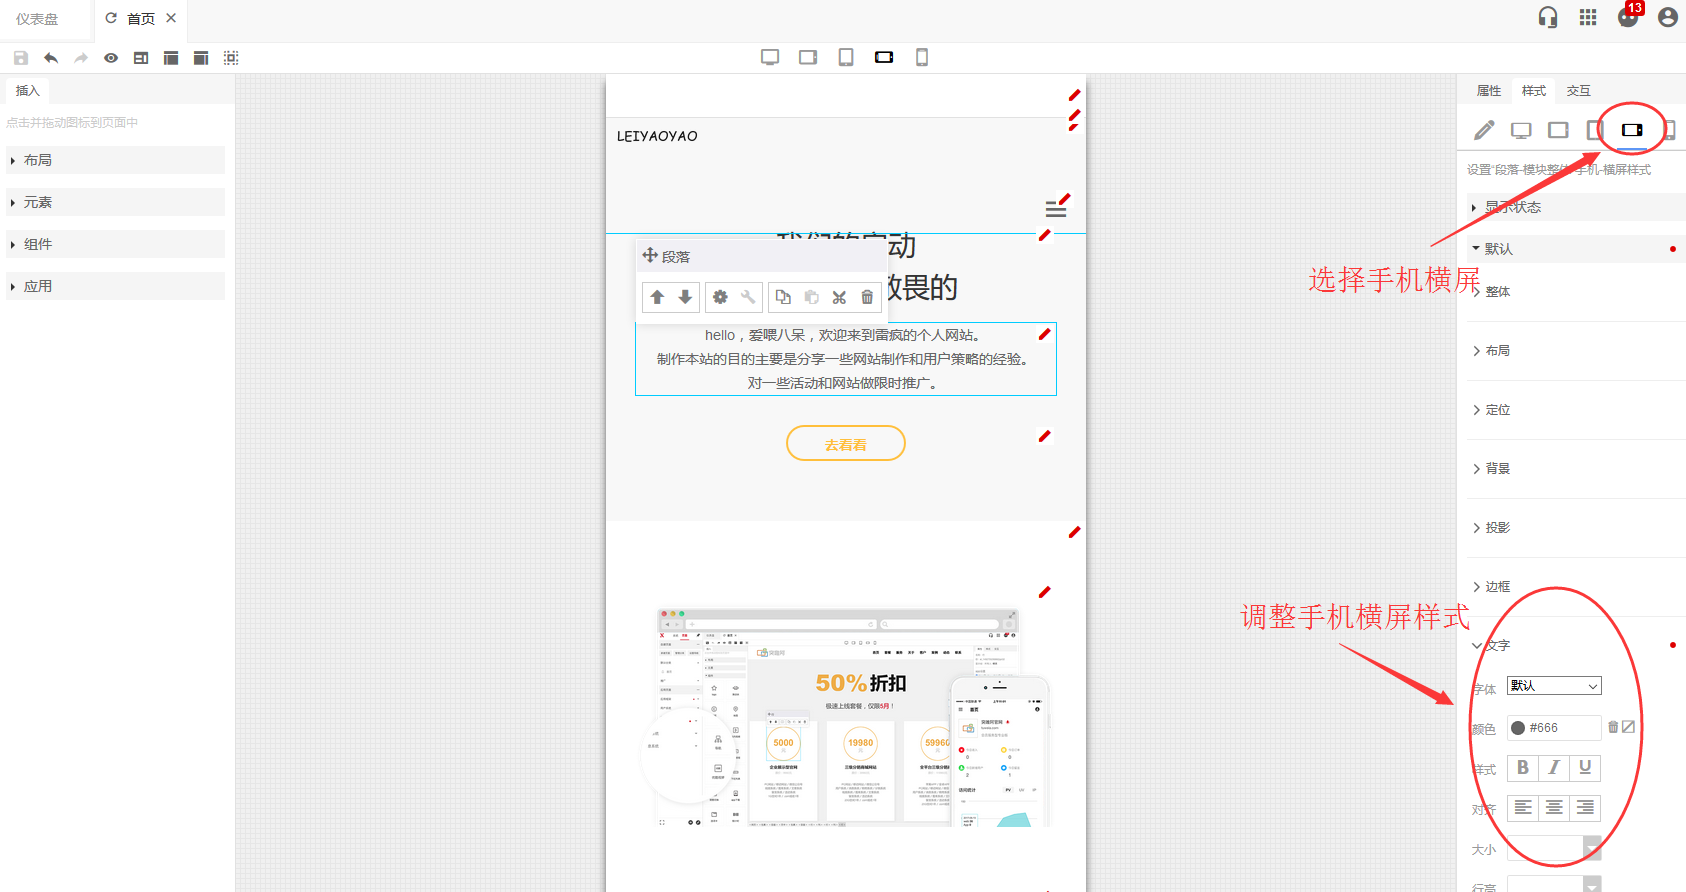Move the paragraph up with the up arrow
Viewport: 1686px width, 892px height.
coord(657,297)
